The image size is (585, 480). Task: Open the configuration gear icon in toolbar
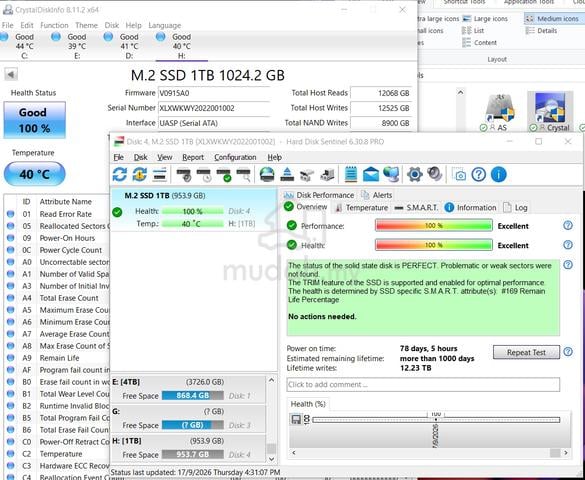[x=414, y=174]
